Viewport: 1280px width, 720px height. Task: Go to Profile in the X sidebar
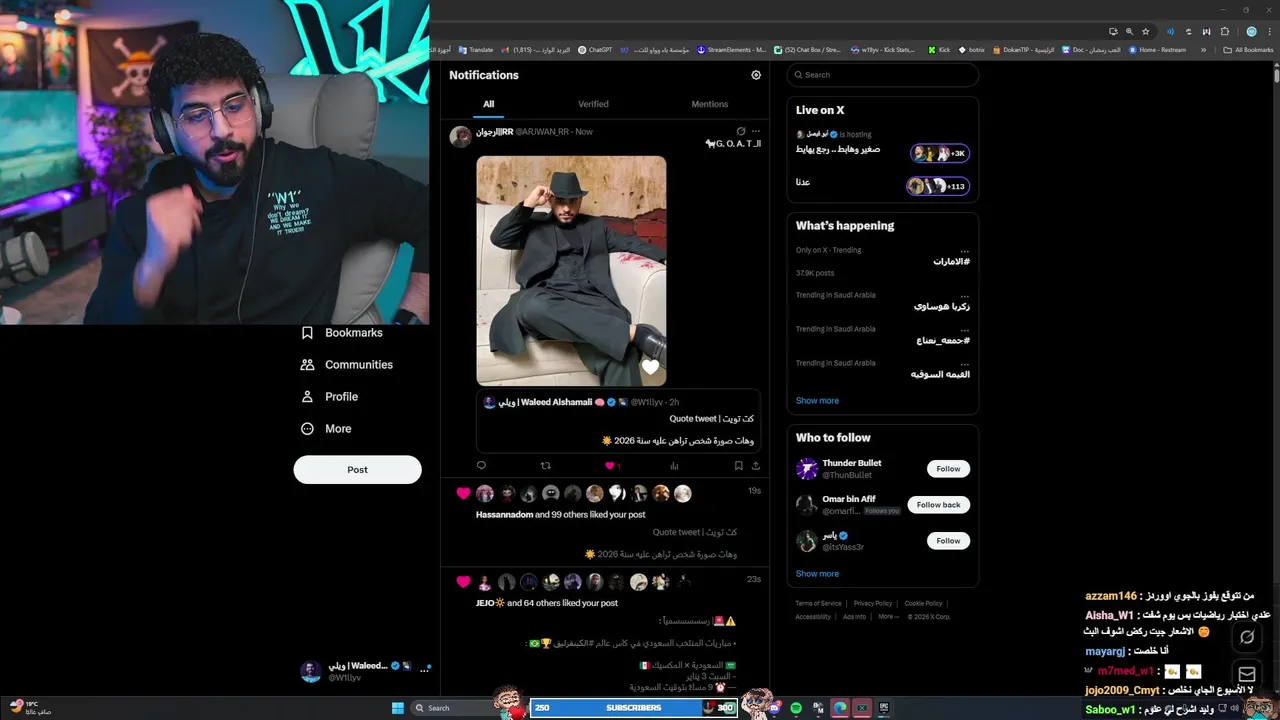point(329,397)
